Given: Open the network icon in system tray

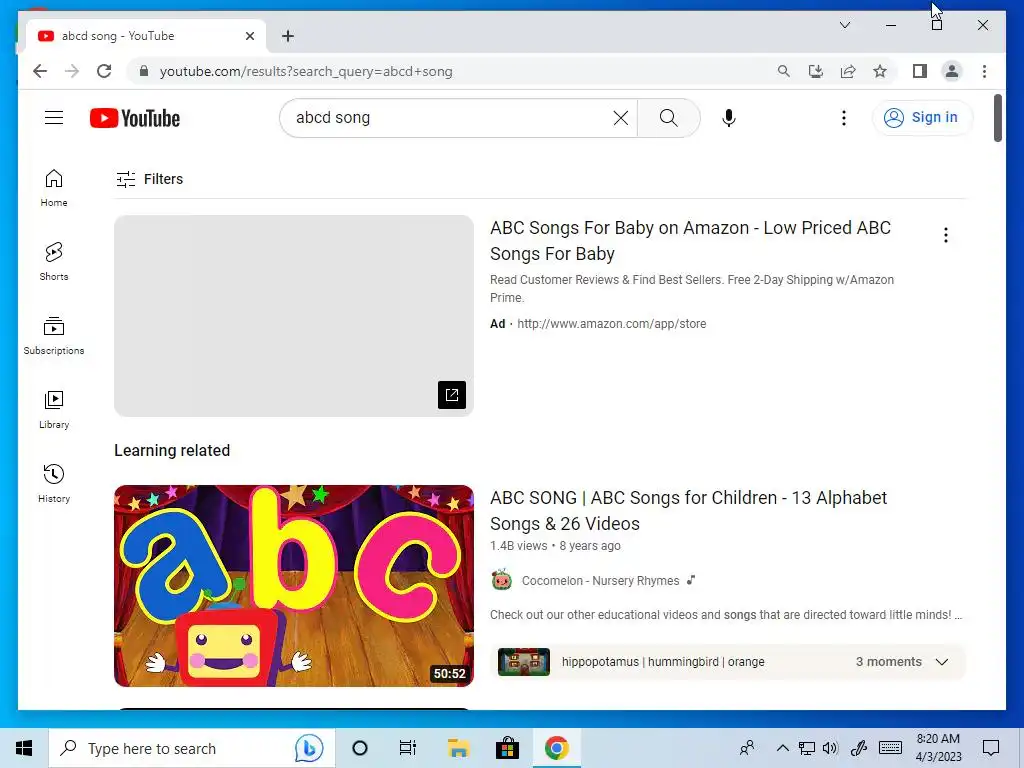Looking at the screenshot, I should [807, 748].
